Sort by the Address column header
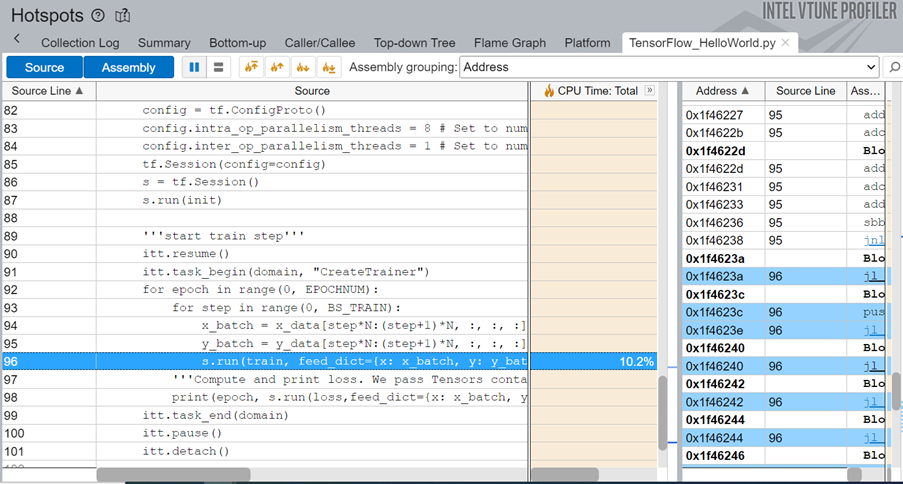Image resolution: width=903 pixels, height=484 pixels. [722, 91]
